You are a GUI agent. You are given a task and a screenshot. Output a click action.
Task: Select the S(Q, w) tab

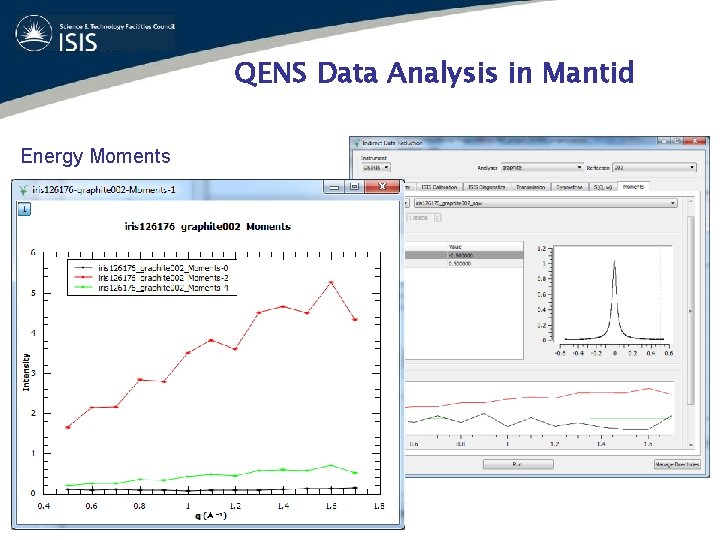pos(602,187)
